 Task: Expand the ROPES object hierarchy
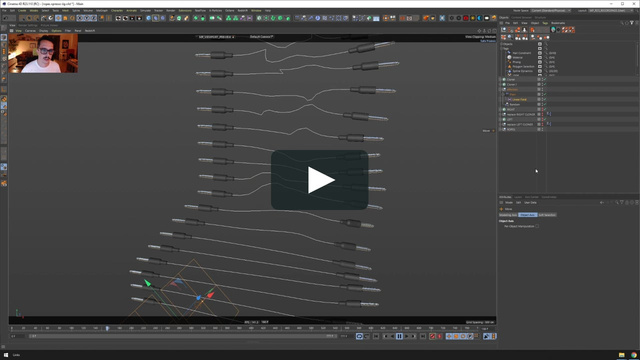(x=501, y=129)
